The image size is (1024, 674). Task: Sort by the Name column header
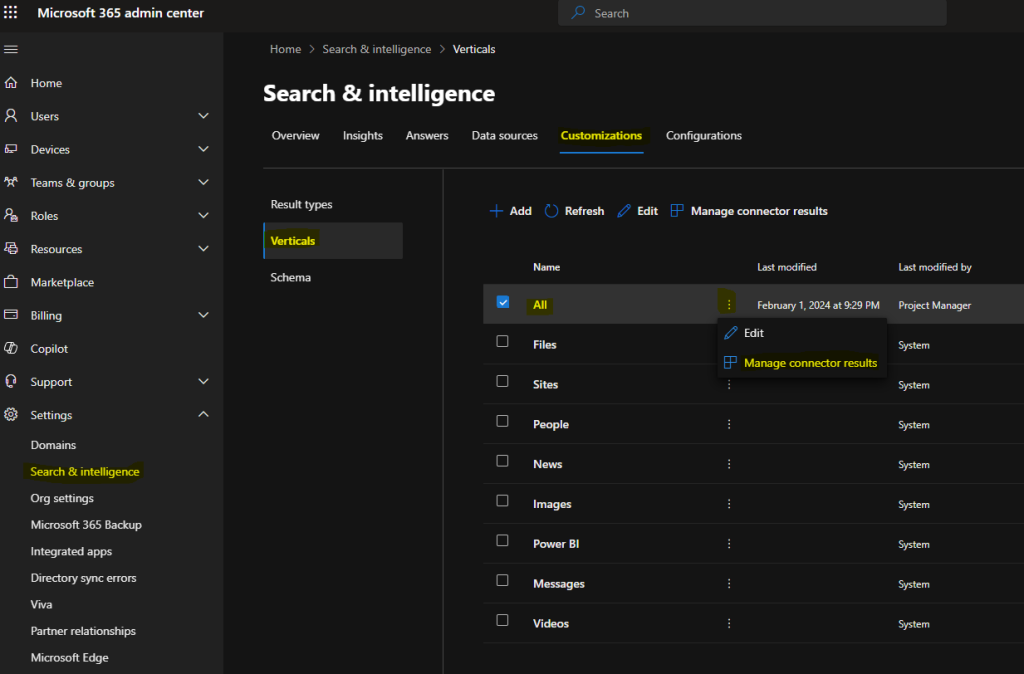coord(547,267)
